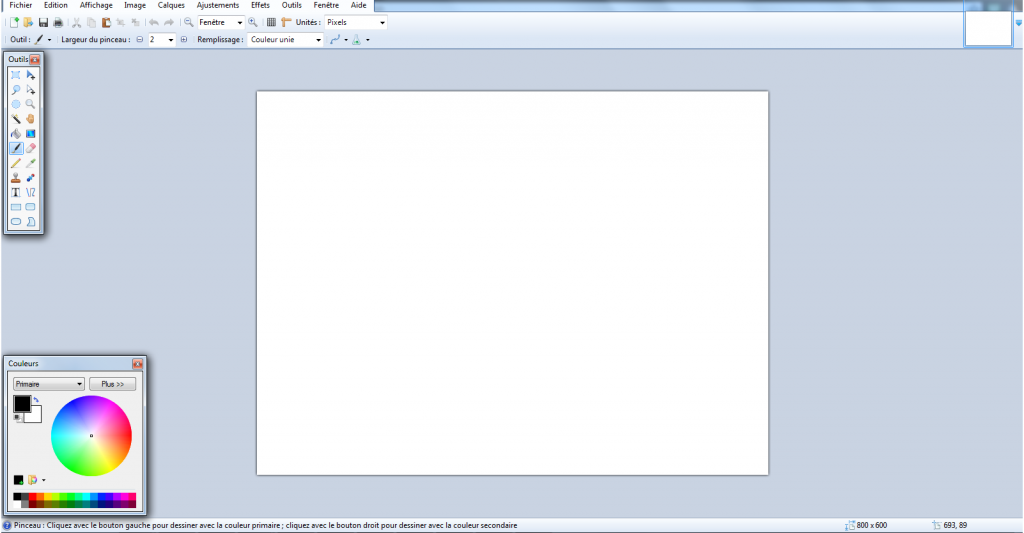Select the Magic Wand tool
Screen dimensions: 1024x533
16,119
